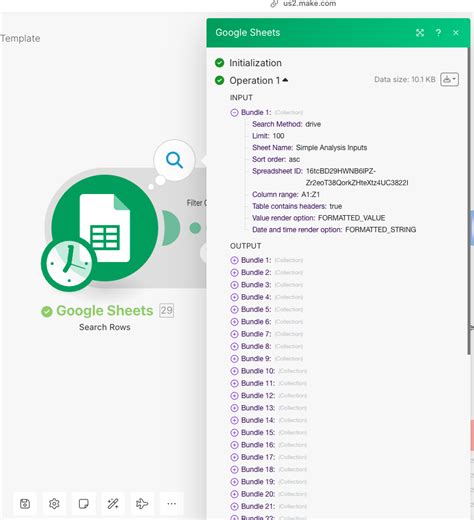Expand output Bundle 9
Viewport: 474px width, 520px height.
click(x=234, y=359)
